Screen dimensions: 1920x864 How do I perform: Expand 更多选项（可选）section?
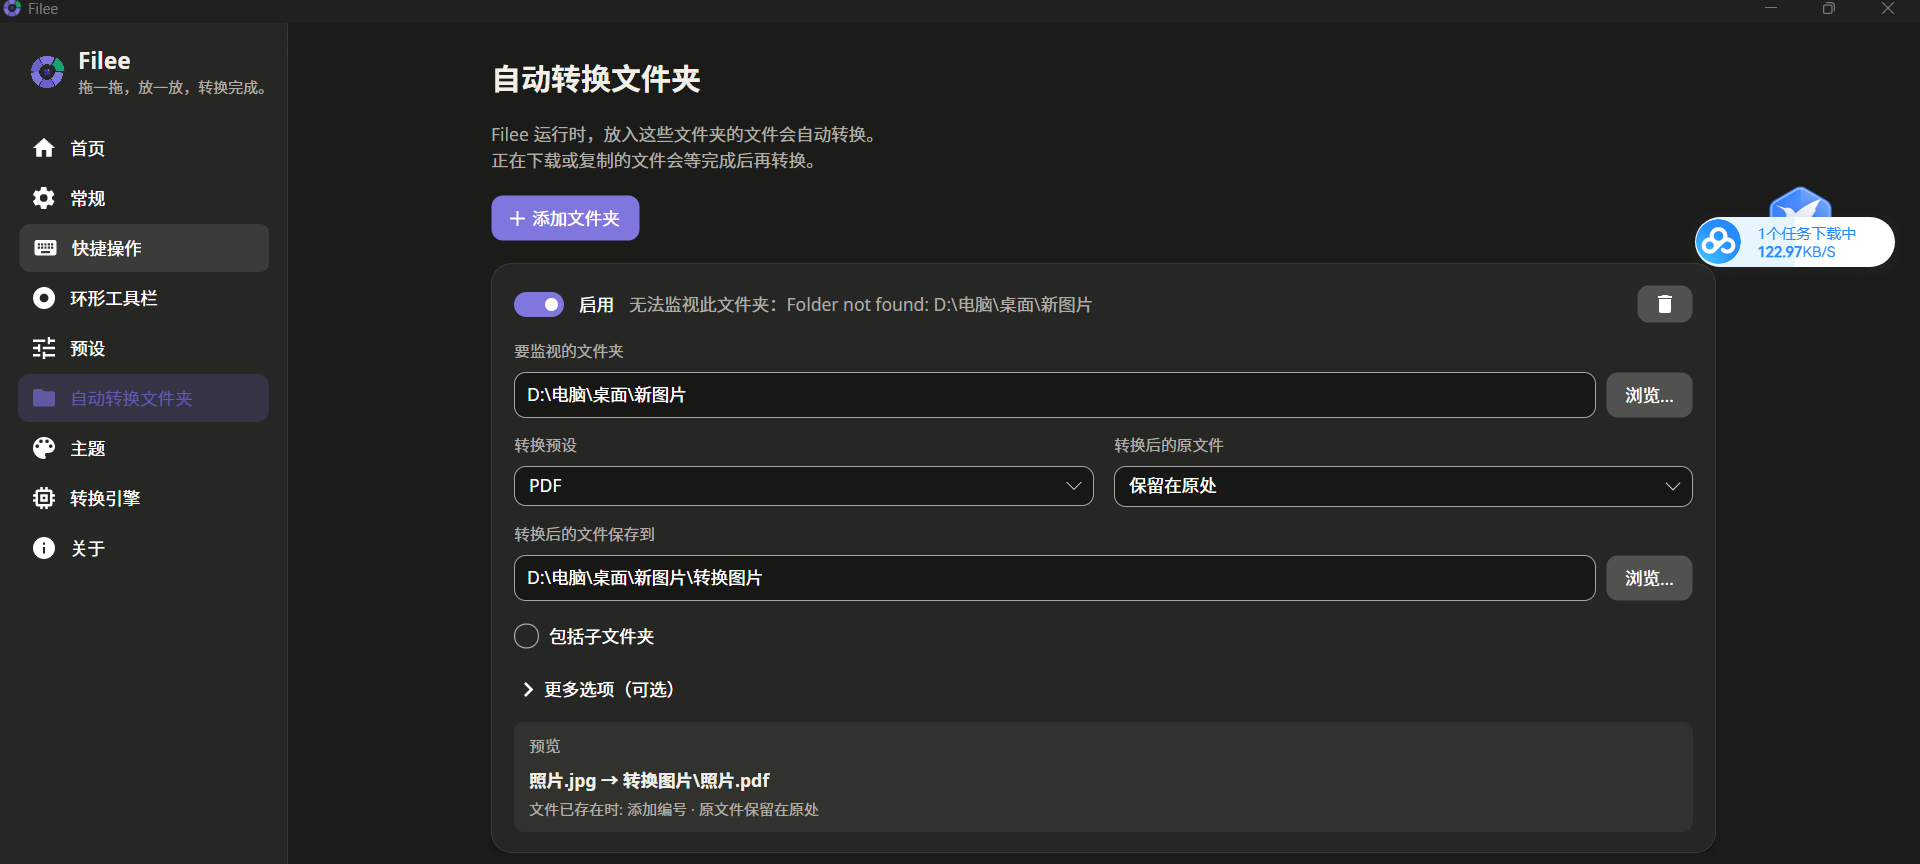coord(598,690)
